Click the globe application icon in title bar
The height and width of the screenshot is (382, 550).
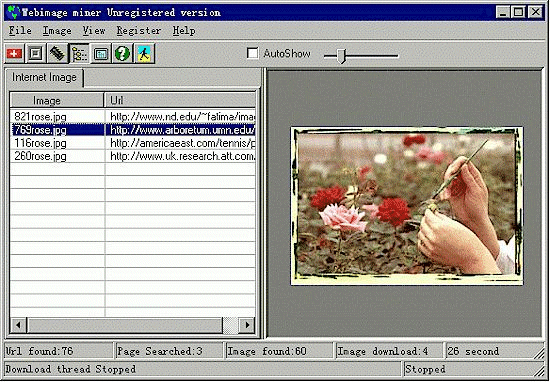click(13, 13)
